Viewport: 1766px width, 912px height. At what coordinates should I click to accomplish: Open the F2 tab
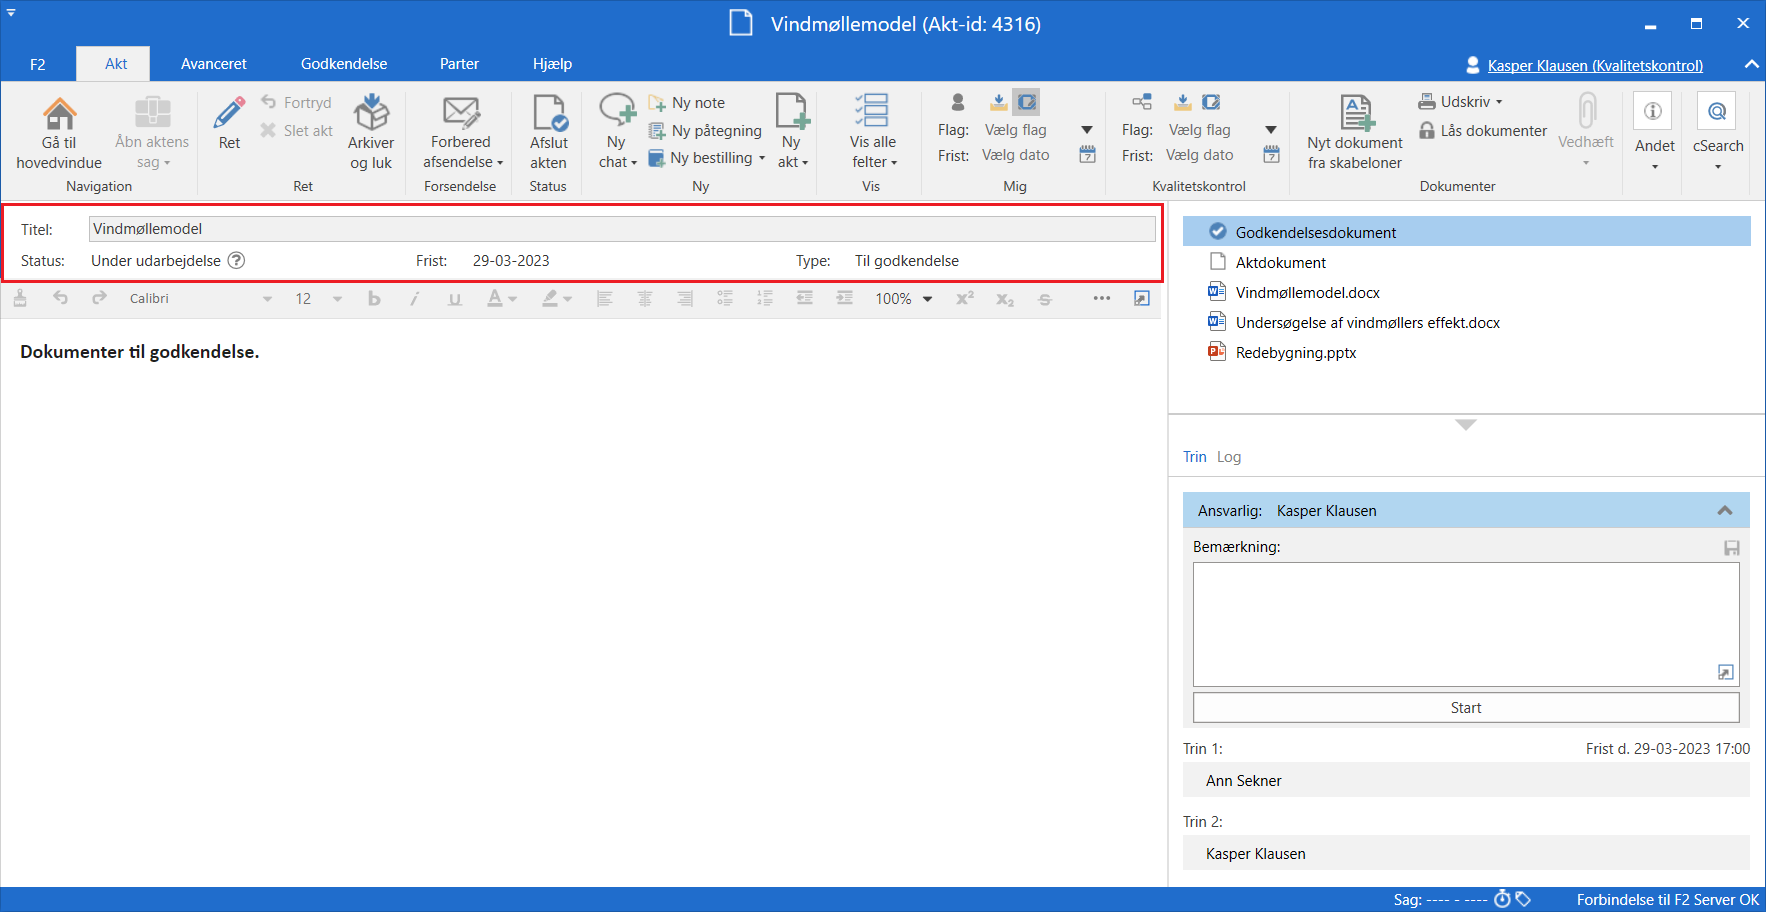click(37, 64)
